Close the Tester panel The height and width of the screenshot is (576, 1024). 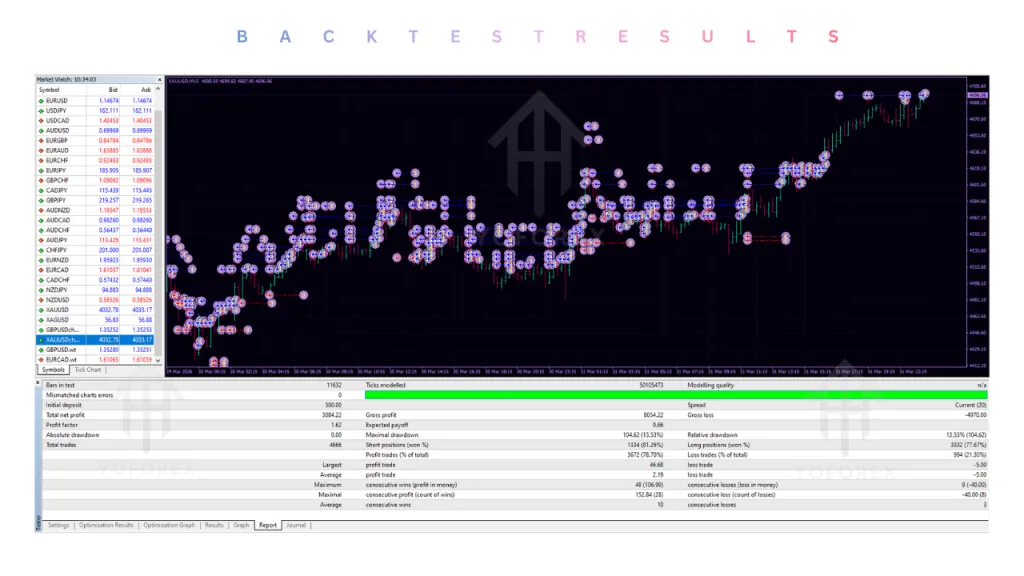[x=38, y=383]
